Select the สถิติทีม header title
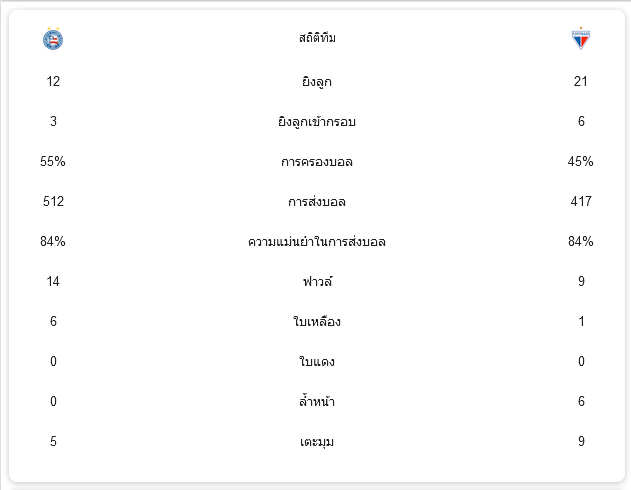This screenshot has width=631, height=490. (317, 38)
